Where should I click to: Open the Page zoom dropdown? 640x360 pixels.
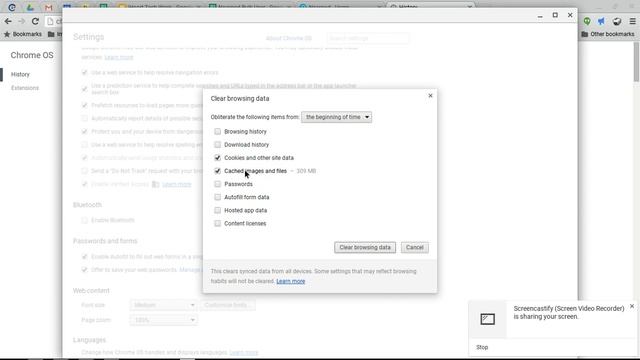point(163,320)
